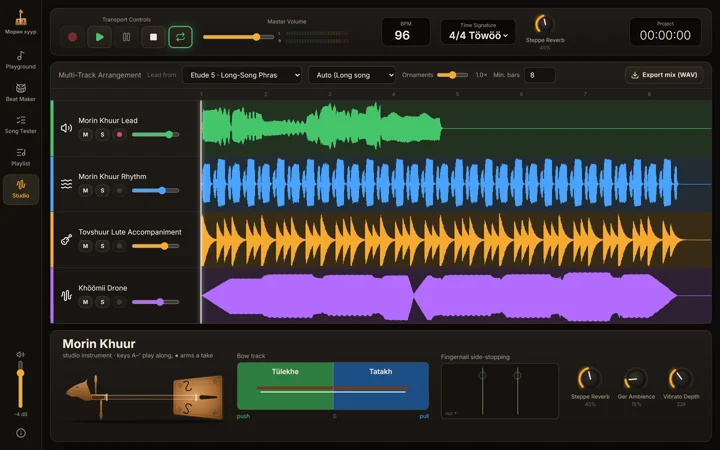720x450 pixels.
Task: Start playback with the green Play button
Action: pos(100,37)
